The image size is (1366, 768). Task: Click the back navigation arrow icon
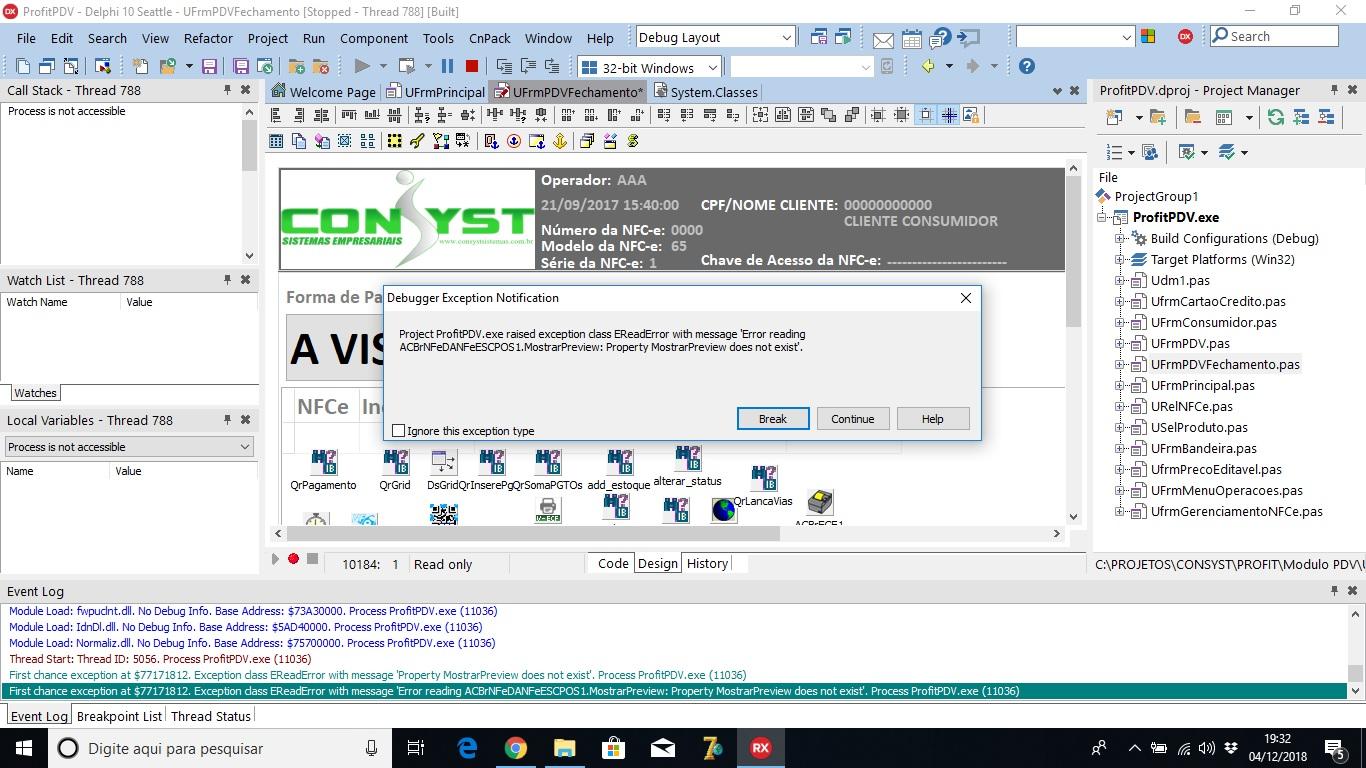[929, 66]
